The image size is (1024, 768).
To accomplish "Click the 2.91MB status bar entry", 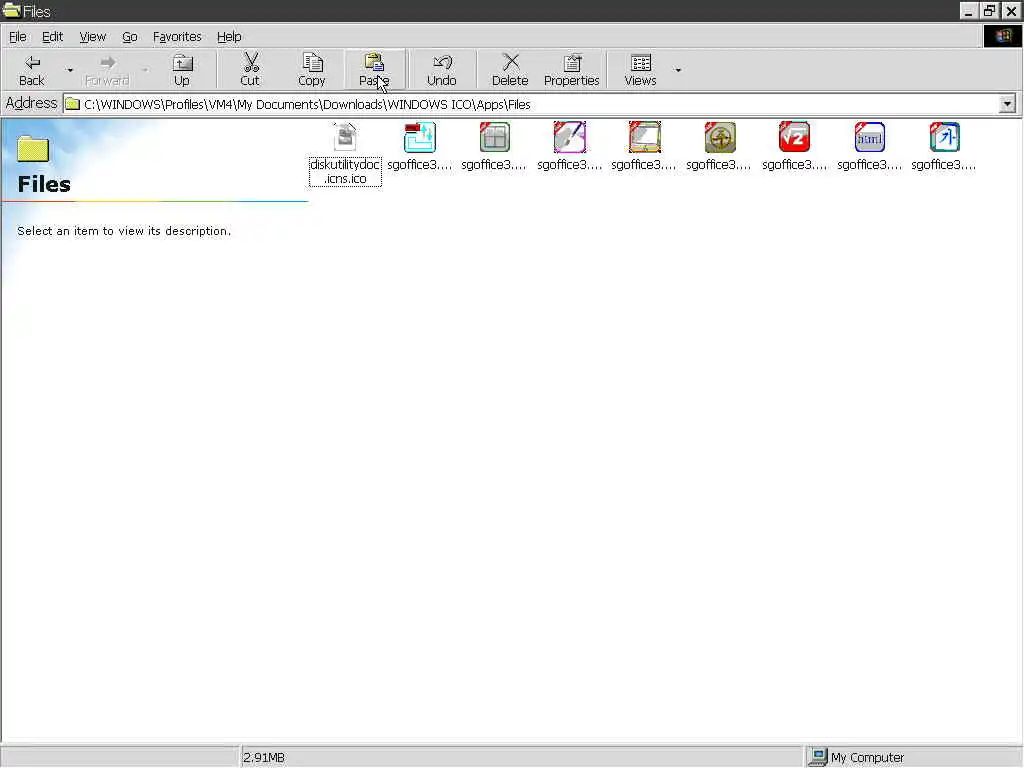I will [x=264, y=758].
